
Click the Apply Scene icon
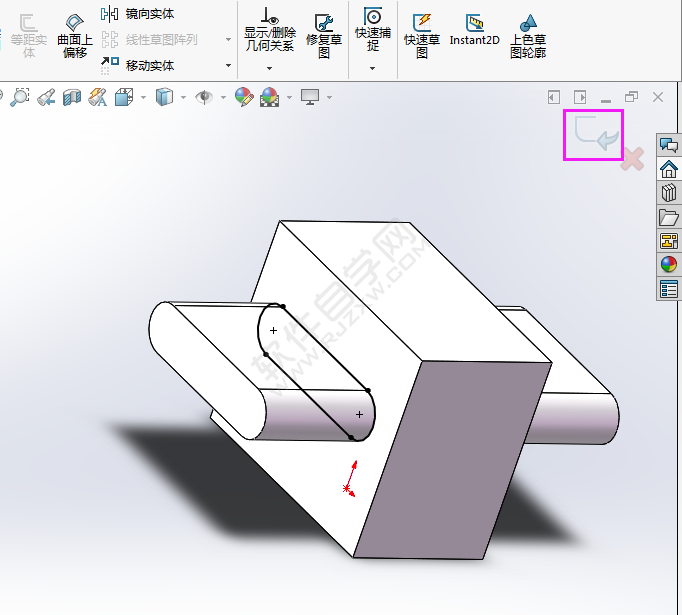270,97
